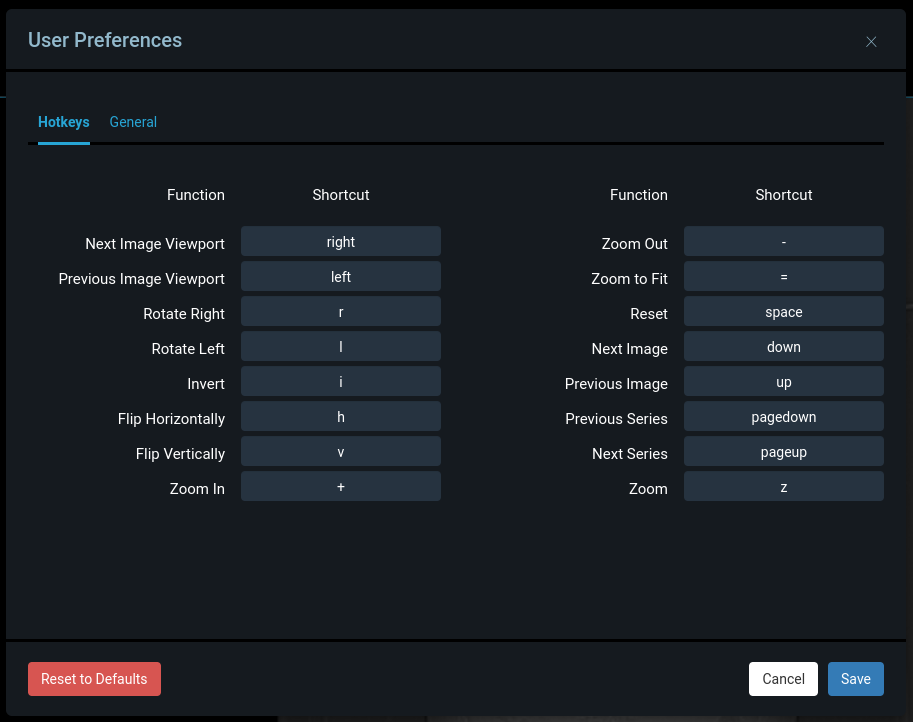Image resolution: width=913 pixels, height=722 pixels.
Task: Select the Zoom to Fit shortcut input
Action: (783, 276)
